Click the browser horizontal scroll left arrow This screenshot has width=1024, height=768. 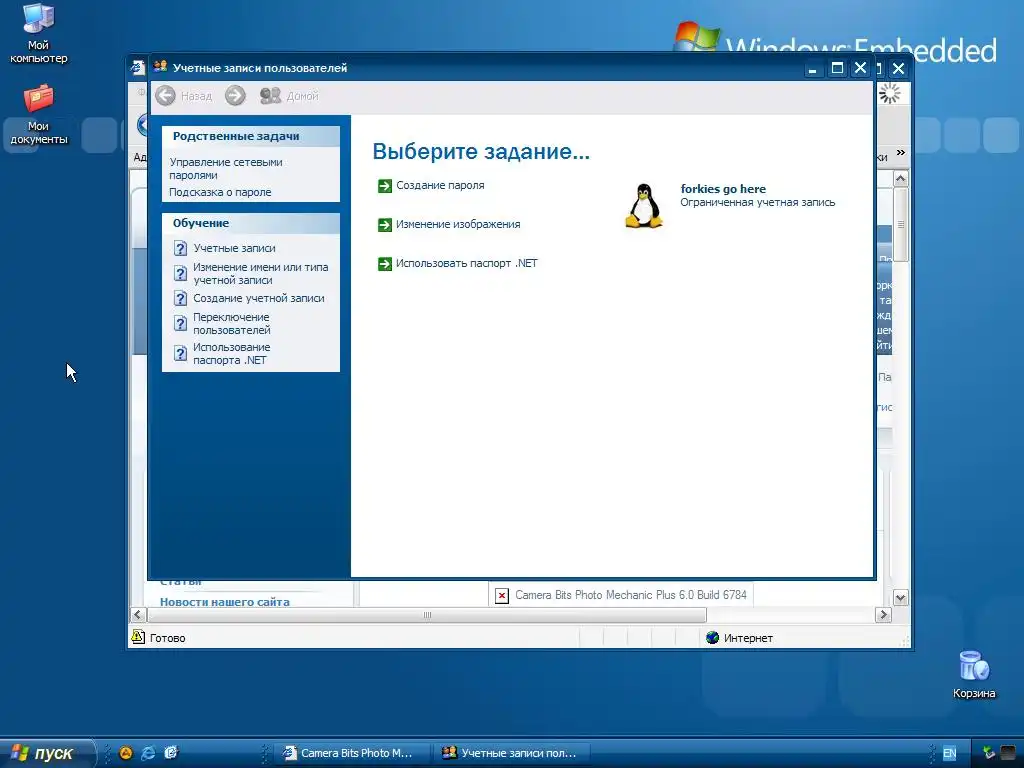[137, 615]
